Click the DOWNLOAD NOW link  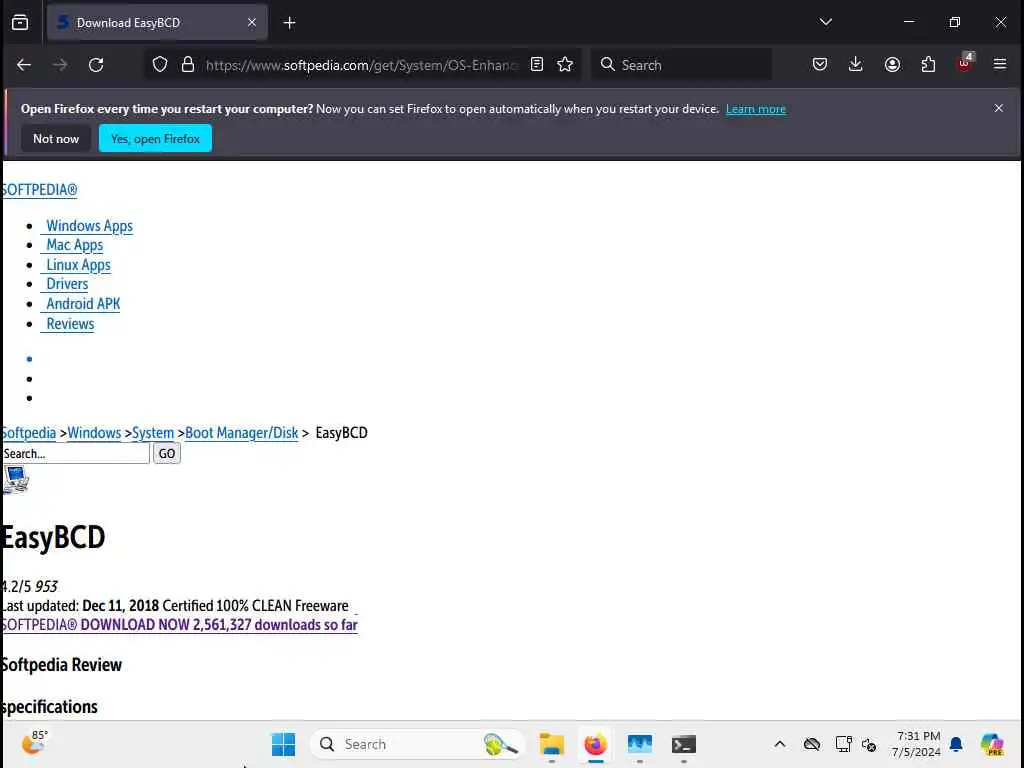[x=180, y=625]
